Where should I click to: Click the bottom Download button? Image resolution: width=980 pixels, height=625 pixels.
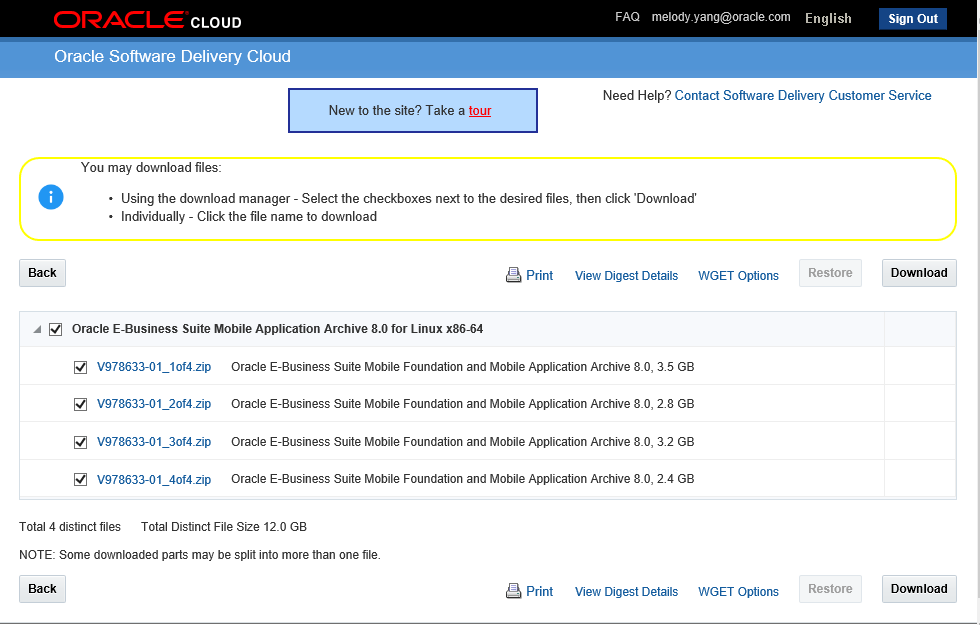919,589
